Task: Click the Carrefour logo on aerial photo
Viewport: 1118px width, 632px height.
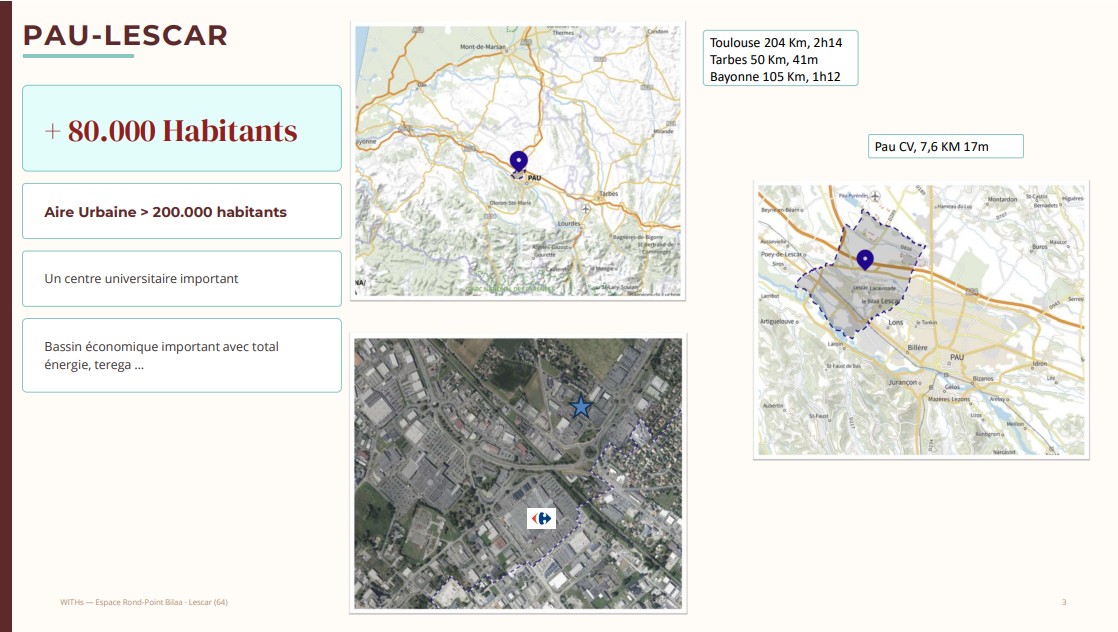Action: pyautogui.click(x=542, y=519)
